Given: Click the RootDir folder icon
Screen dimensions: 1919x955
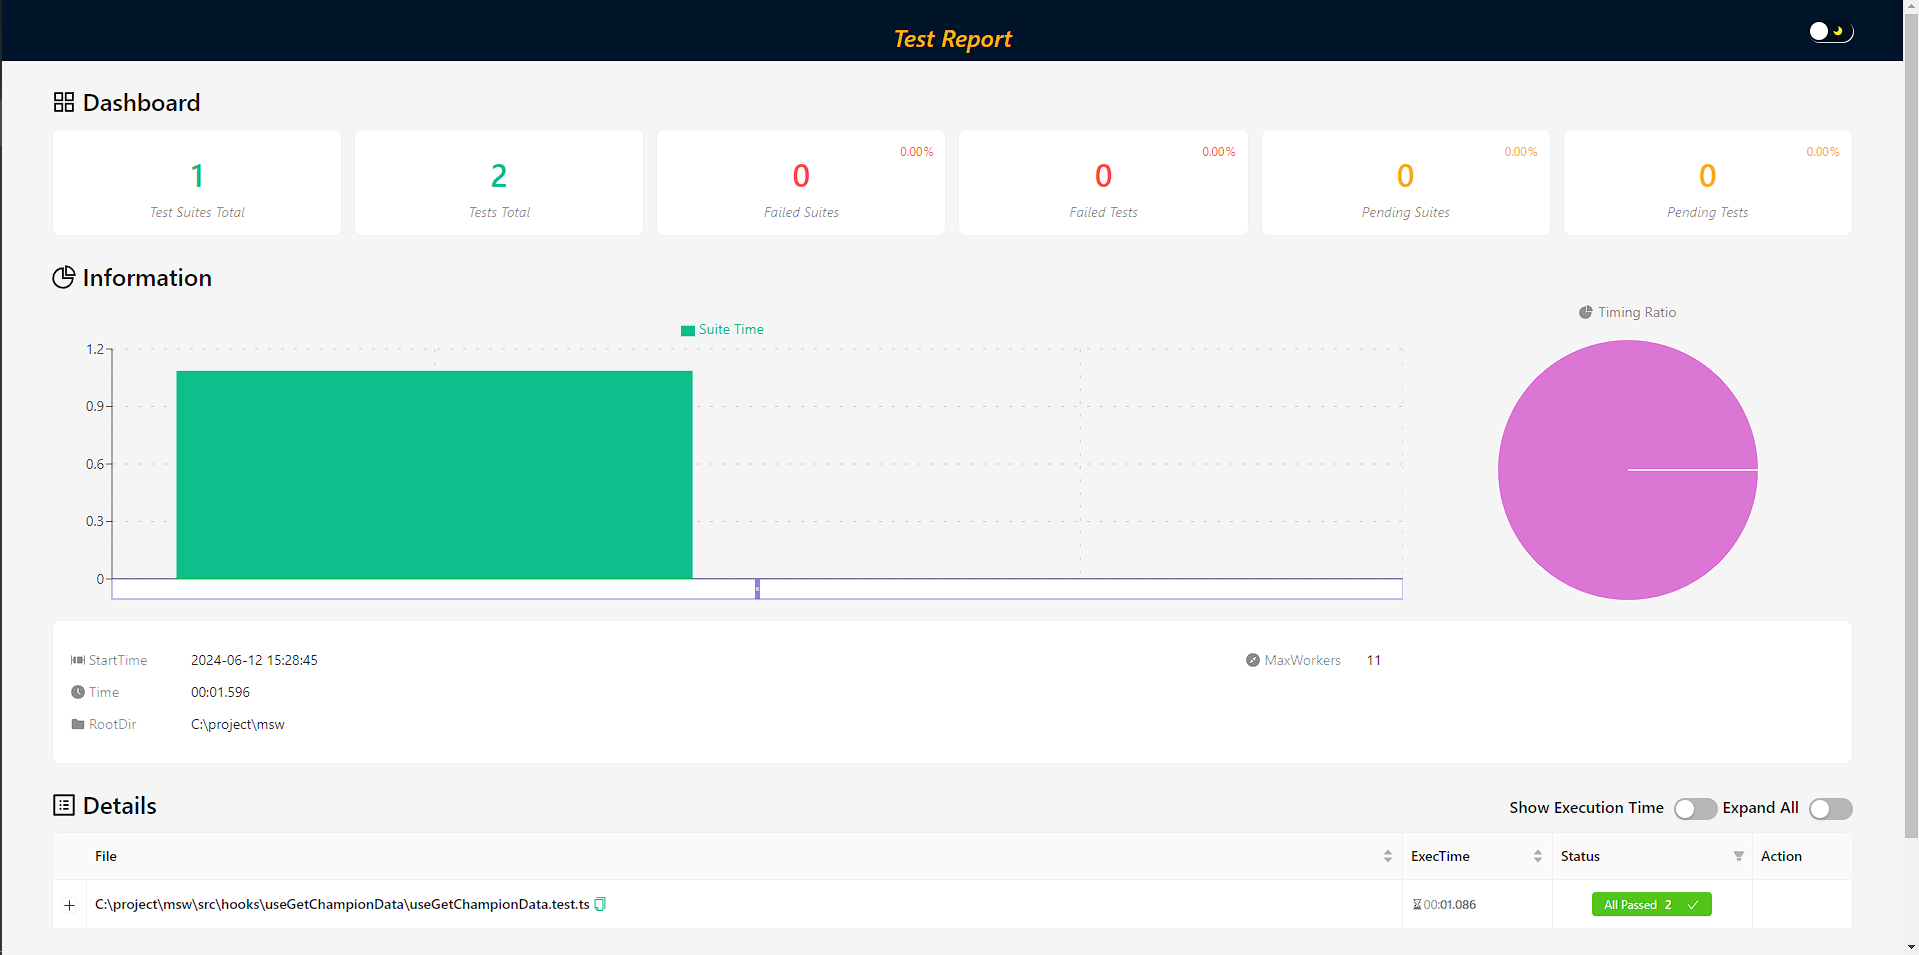Looking at the screenshot, I should [x=78, y=724].
